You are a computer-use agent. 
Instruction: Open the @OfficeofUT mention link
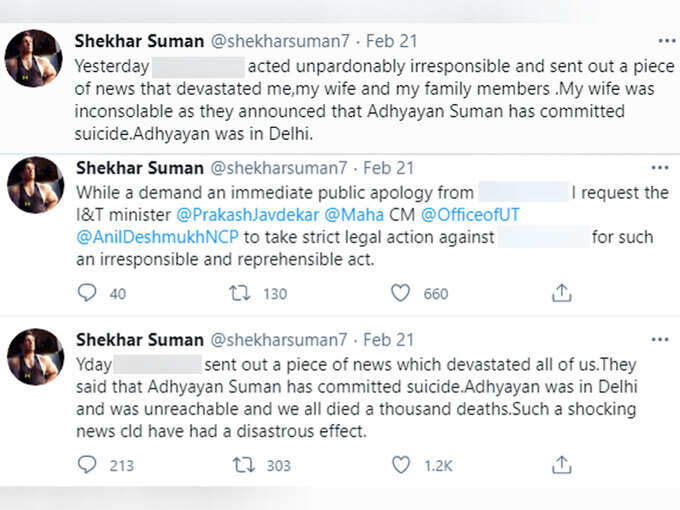(x=470, y=215)
